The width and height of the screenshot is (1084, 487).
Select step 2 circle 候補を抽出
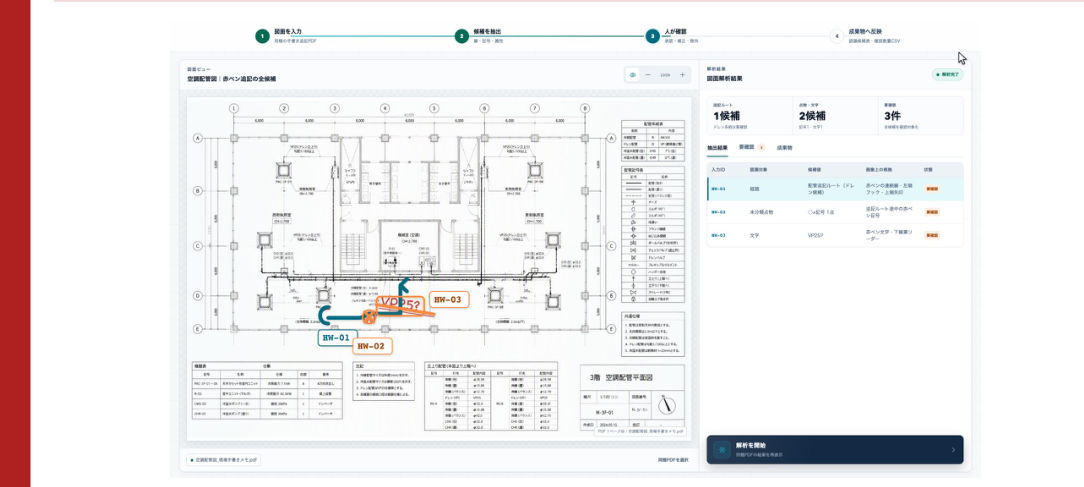[462, 36]
